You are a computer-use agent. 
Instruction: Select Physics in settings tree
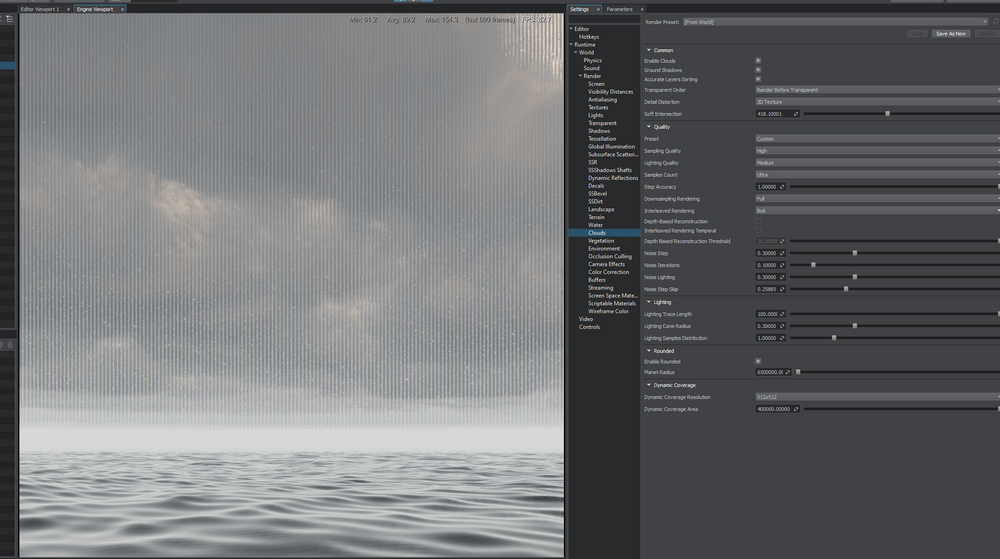[x=592, y=61]
